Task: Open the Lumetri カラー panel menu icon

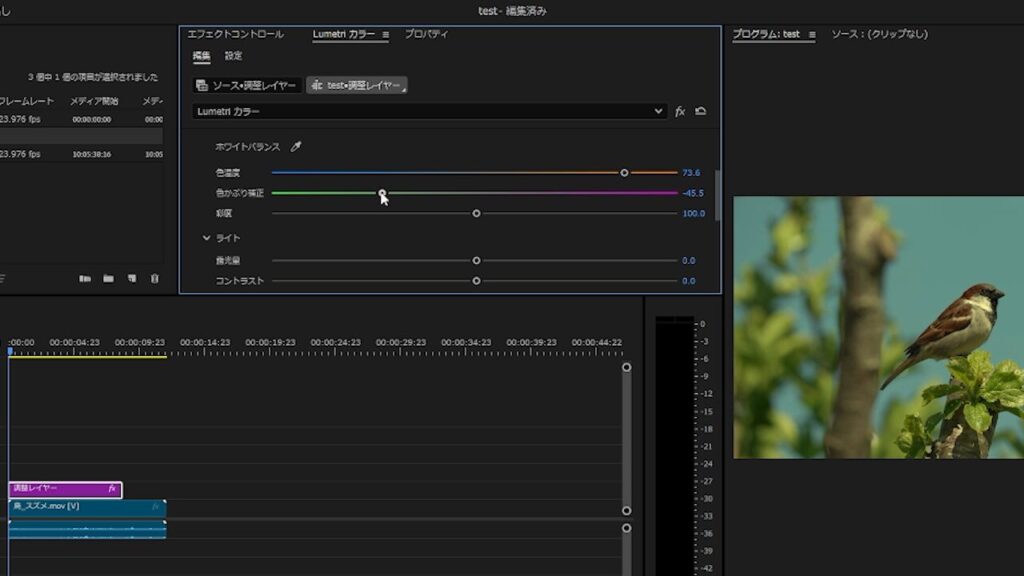Action: click(385, 34)
